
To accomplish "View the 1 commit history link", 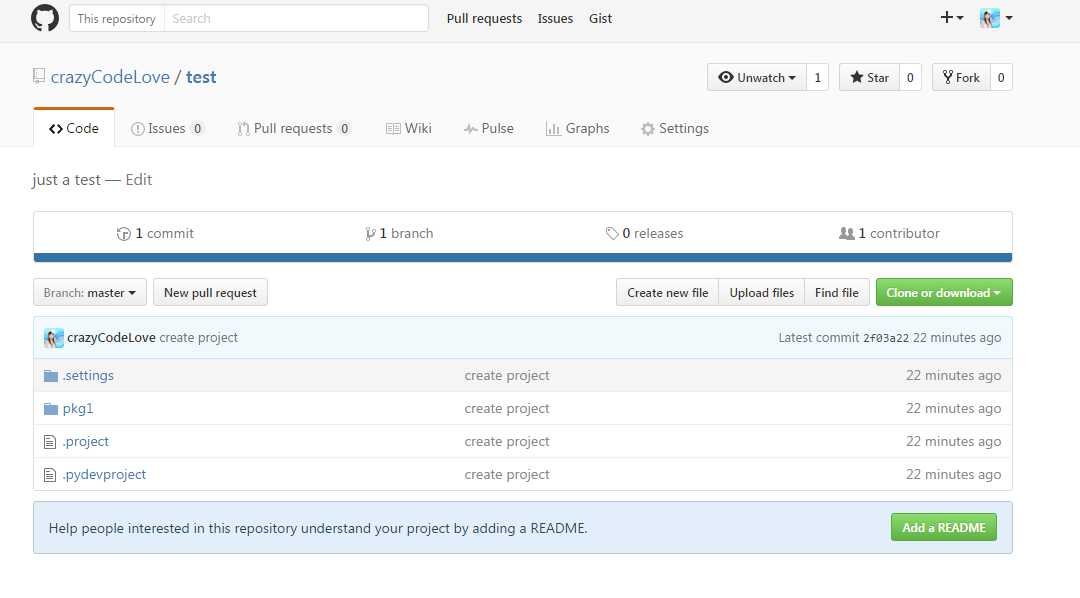I will [x=156, y=234].
